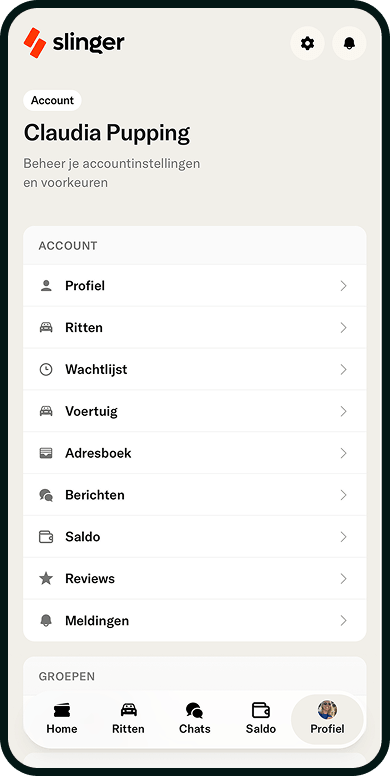Switch to the Home tab
Screen dimensions: 390x776
pyautogui.click(x=62, y=719)
